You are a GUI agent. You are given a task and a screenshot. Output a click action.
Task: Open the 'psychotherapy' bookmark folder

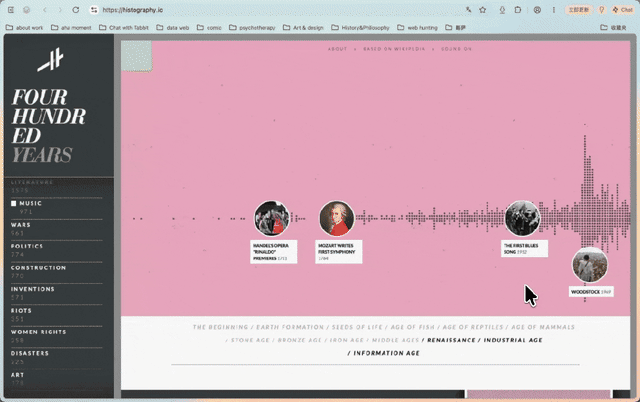(x=252, y=27)
